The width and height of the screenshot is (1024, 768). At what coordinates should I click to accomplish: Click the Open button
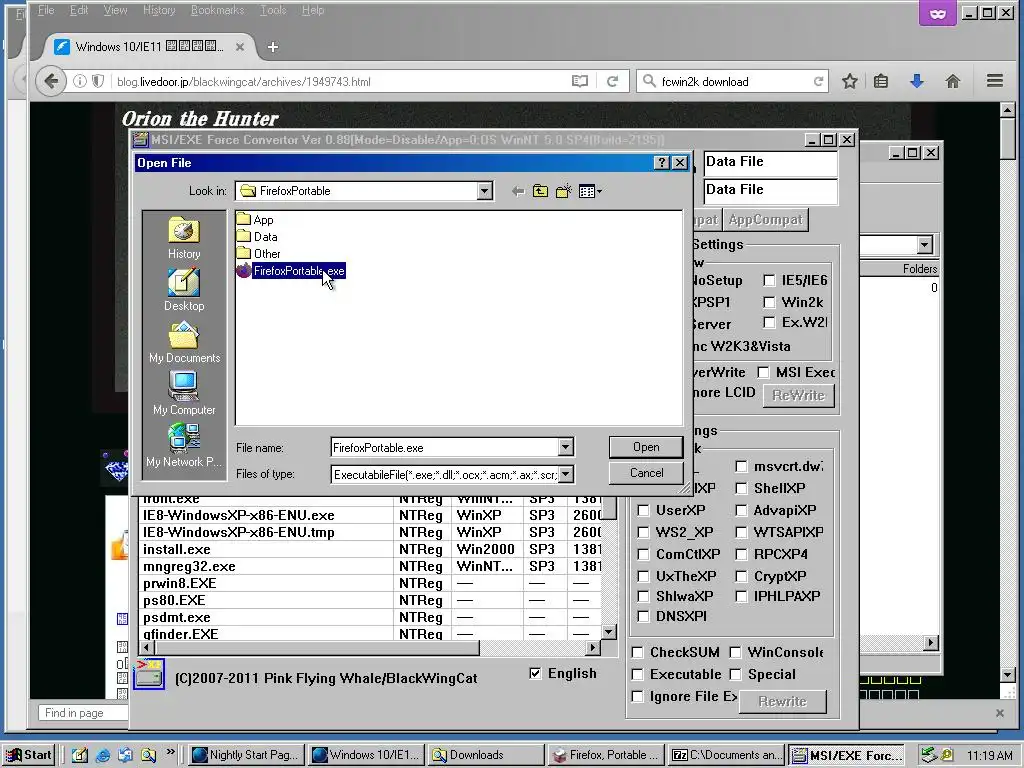click(646, 447)
